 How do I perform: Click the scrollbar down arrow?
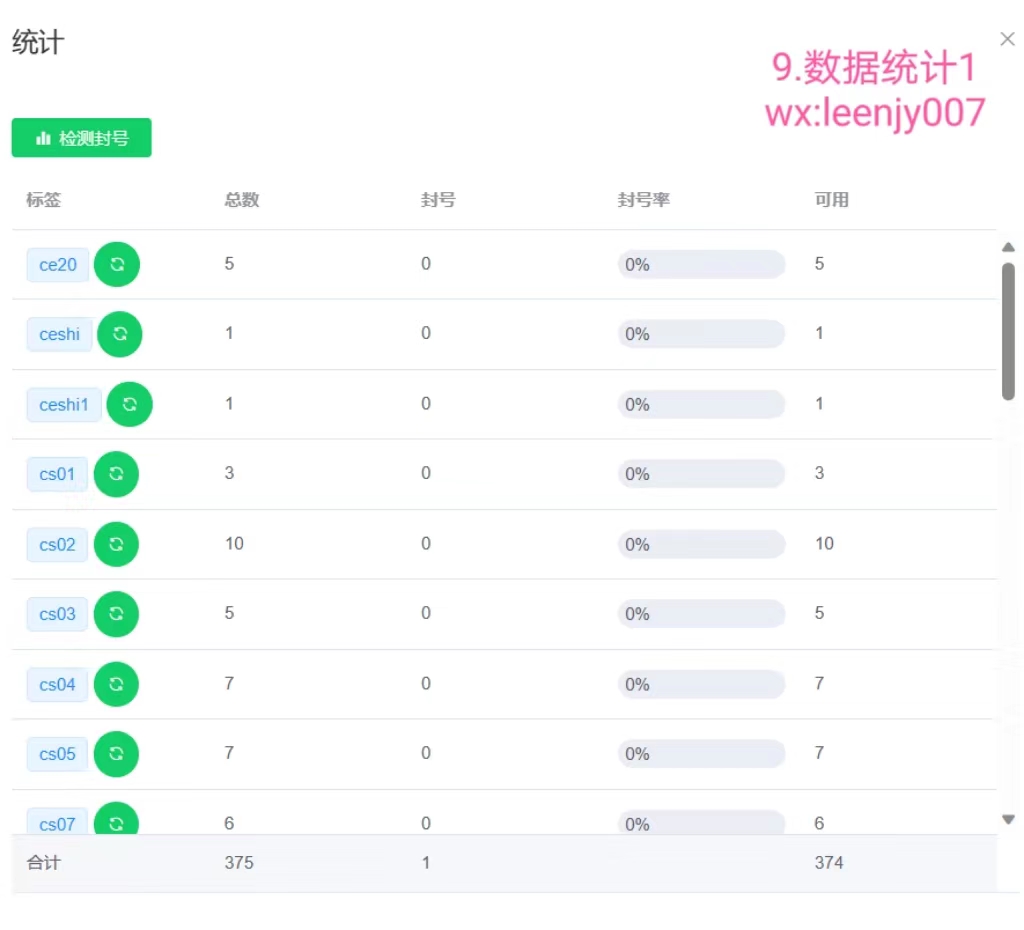(x=1008, y=818)
